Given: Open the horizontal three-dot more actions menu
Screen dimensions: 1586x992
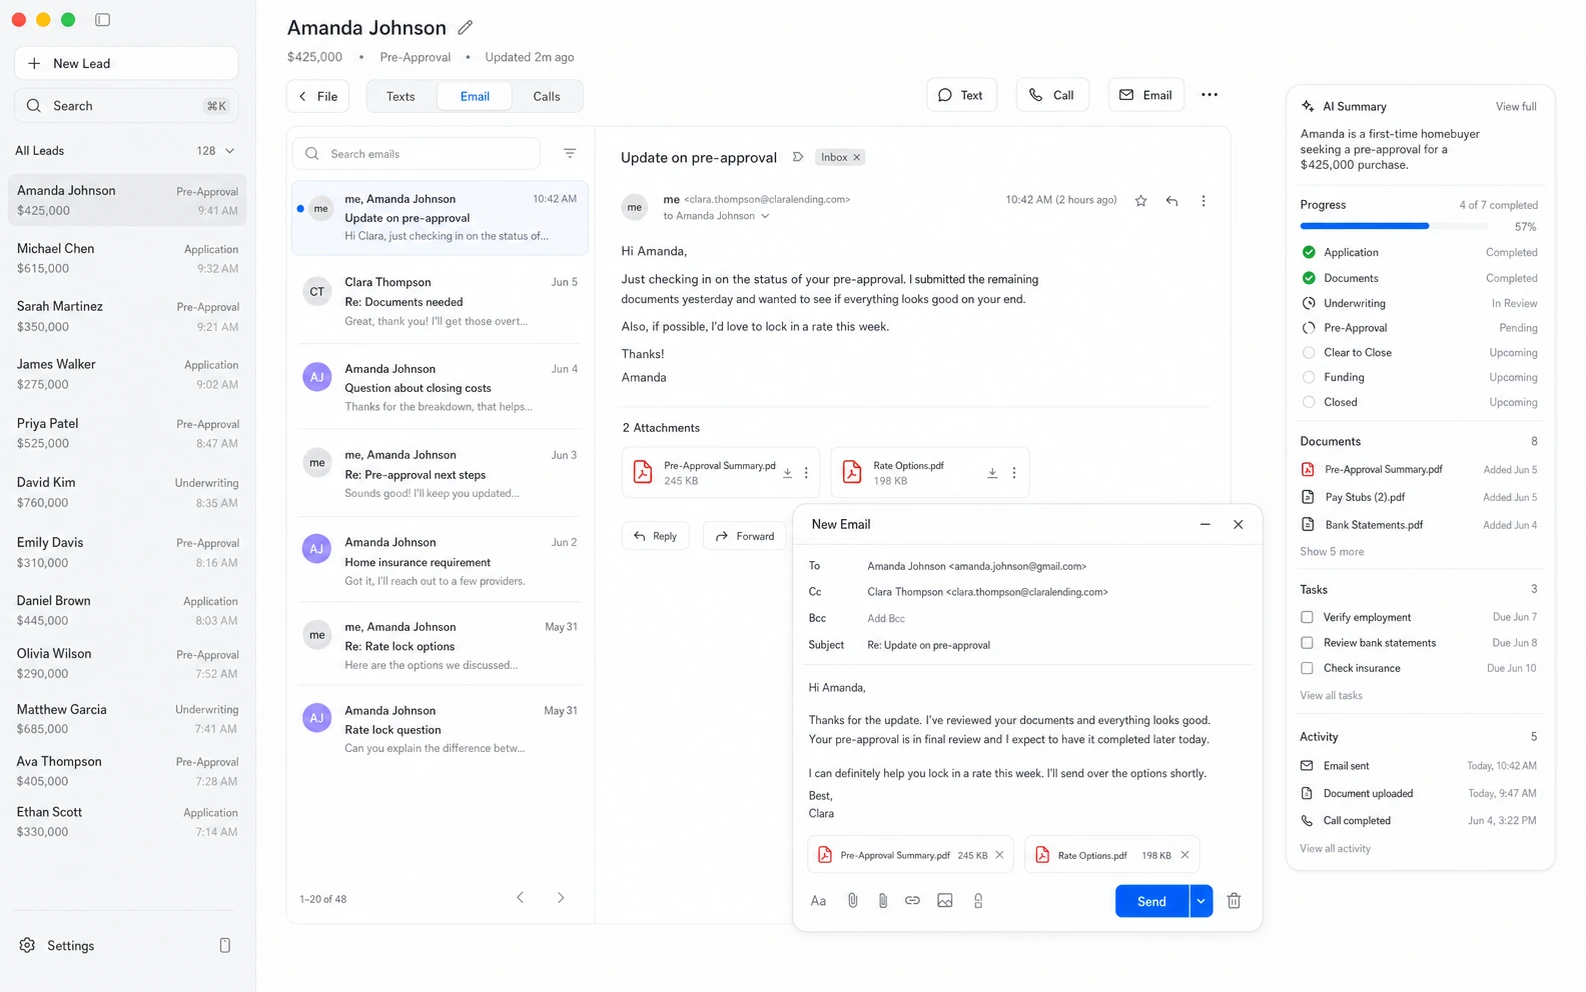Looking at the screenshot, I should (x=1209, y=95).
